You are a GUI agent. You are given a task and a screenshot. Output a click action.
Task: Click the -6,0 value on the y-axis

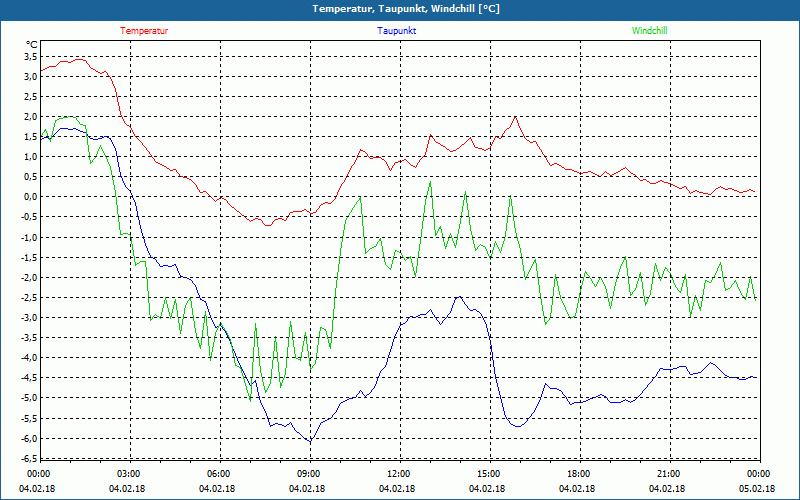(x=30, y=438)
